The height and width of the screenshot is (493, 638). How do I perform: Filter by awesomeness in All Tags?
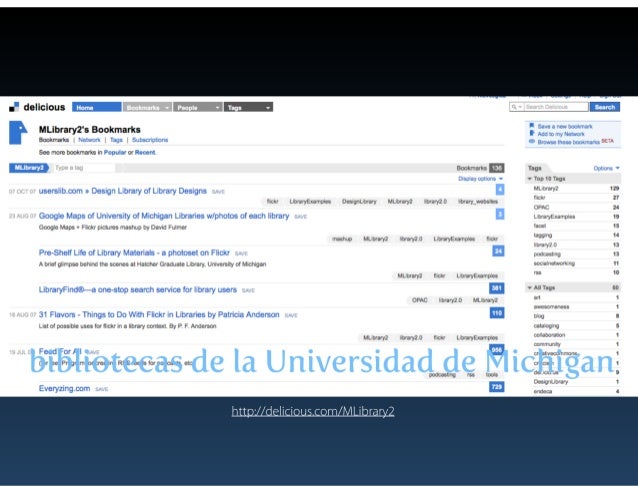pos(551,307)
